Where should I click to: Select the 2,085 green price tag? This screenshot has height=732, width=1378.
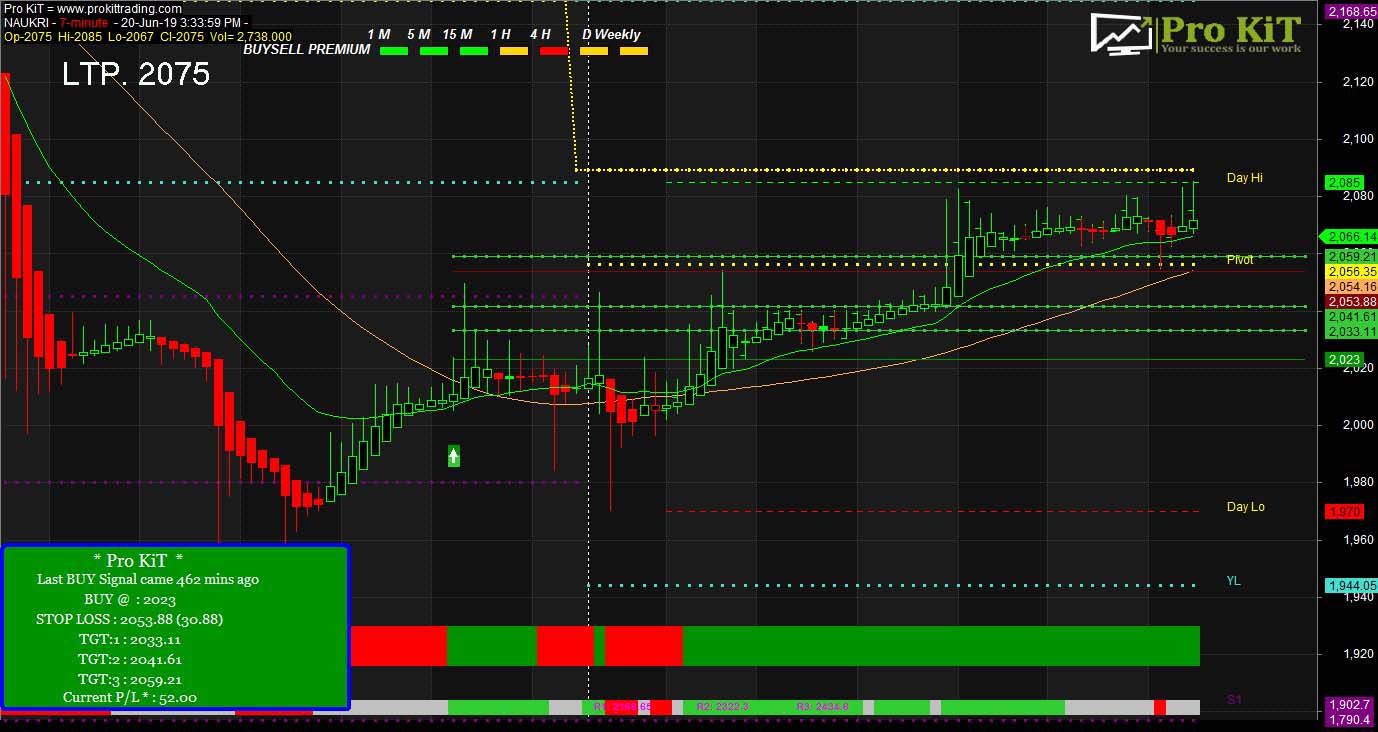[1342, 183]
